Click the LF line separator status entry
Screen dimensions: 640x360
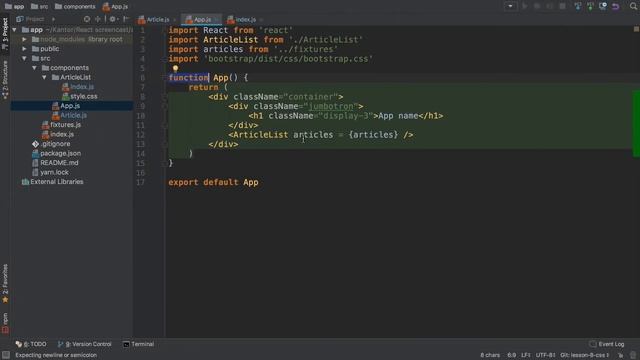526,355
